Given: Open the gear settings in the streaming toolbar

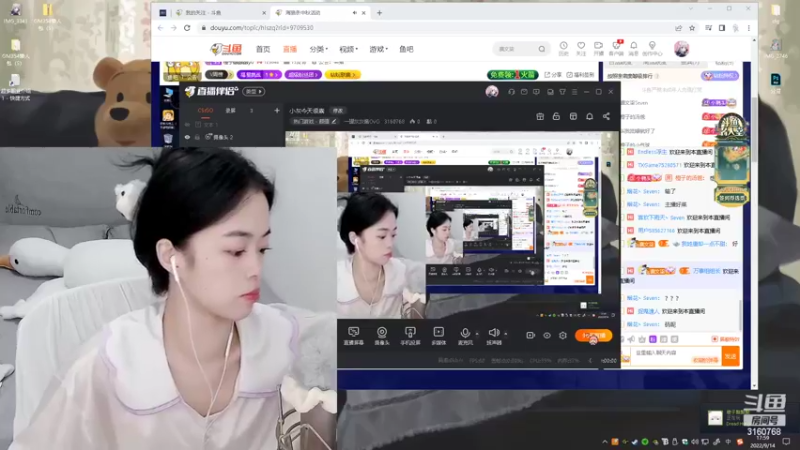Looking at the screenshot, I should [563, 335].
